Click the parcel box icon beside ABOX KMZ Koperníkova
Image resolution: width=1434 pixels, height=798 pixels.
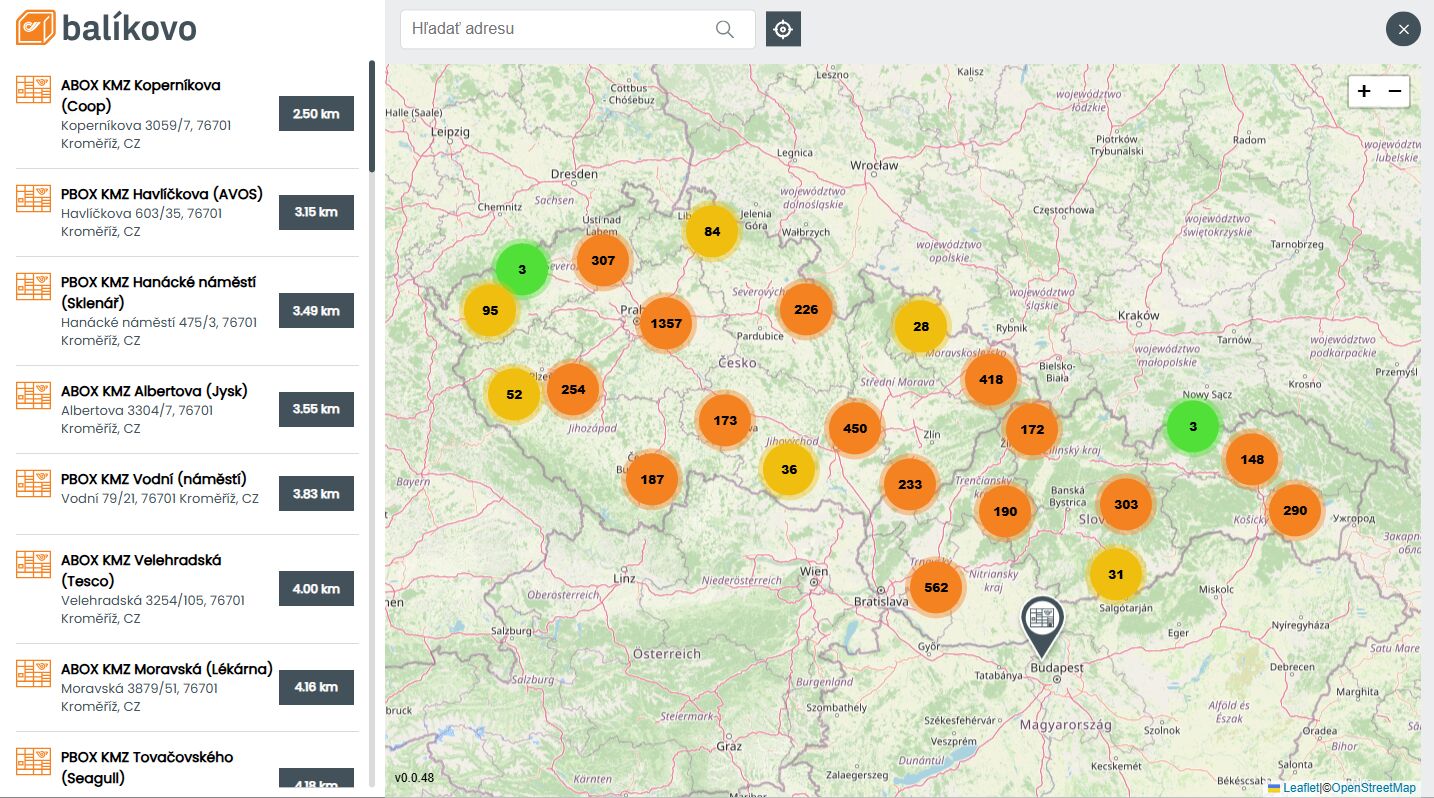[x=34, y=89]
